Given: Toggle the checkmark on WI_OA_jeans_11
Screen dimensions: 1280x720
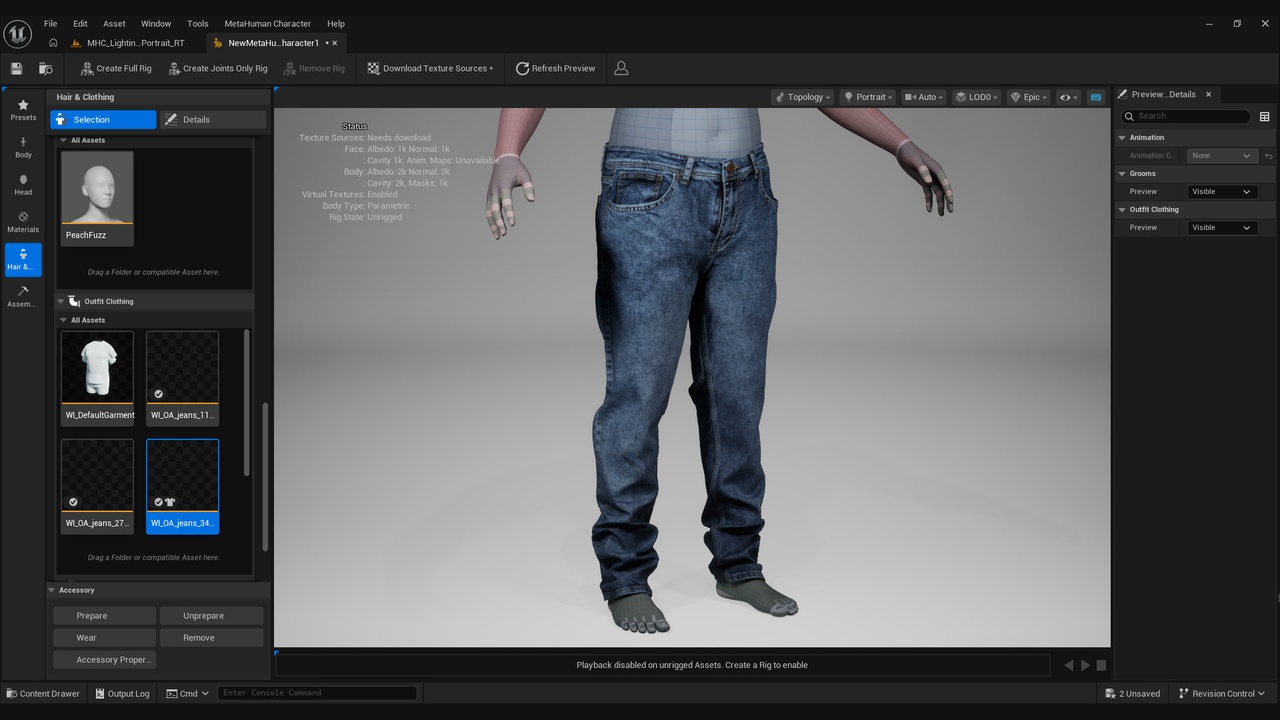Looking at the screenshot, I should pos(158,394).
